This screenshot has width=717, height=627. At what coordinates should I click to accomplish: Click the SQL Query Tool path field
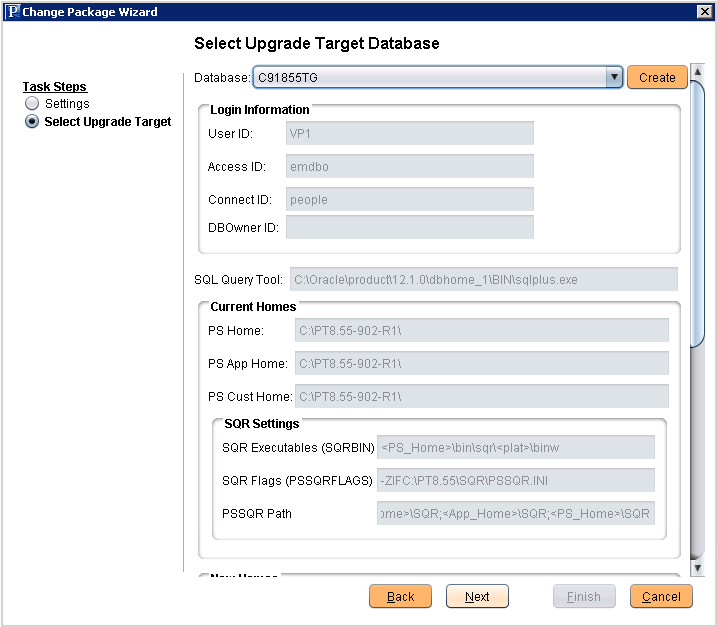[483, 280]
